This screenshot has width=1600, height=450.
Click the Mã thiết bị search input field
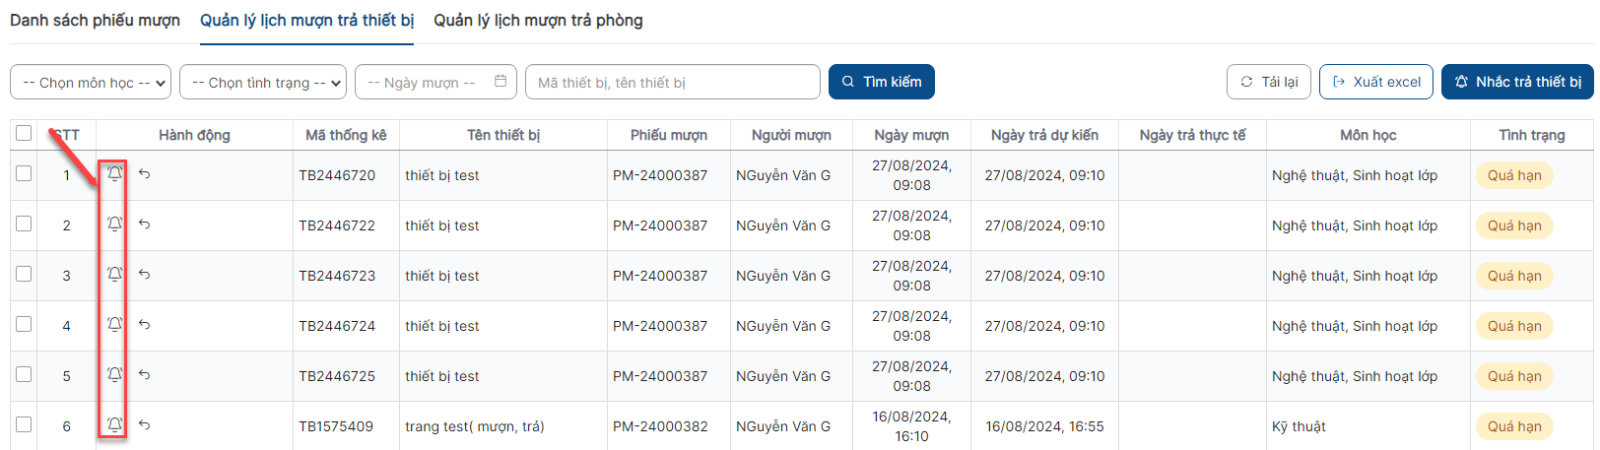point(673,82)
